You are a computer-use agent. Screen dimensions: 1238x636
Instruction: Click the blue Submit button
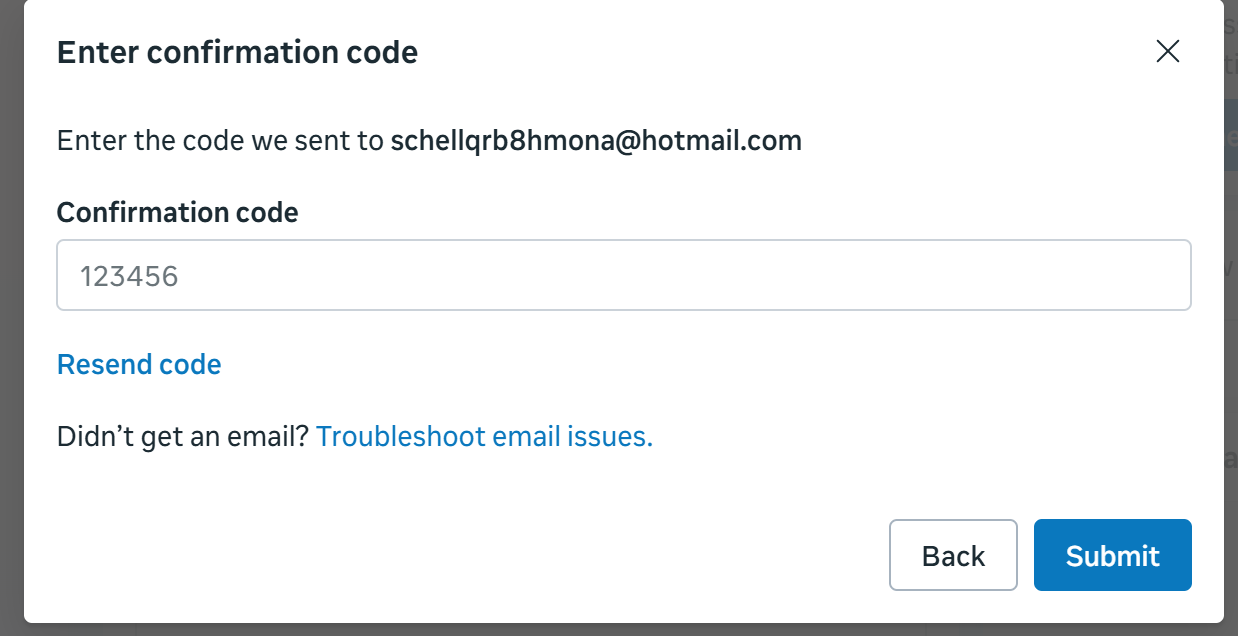click(1112, 555)
